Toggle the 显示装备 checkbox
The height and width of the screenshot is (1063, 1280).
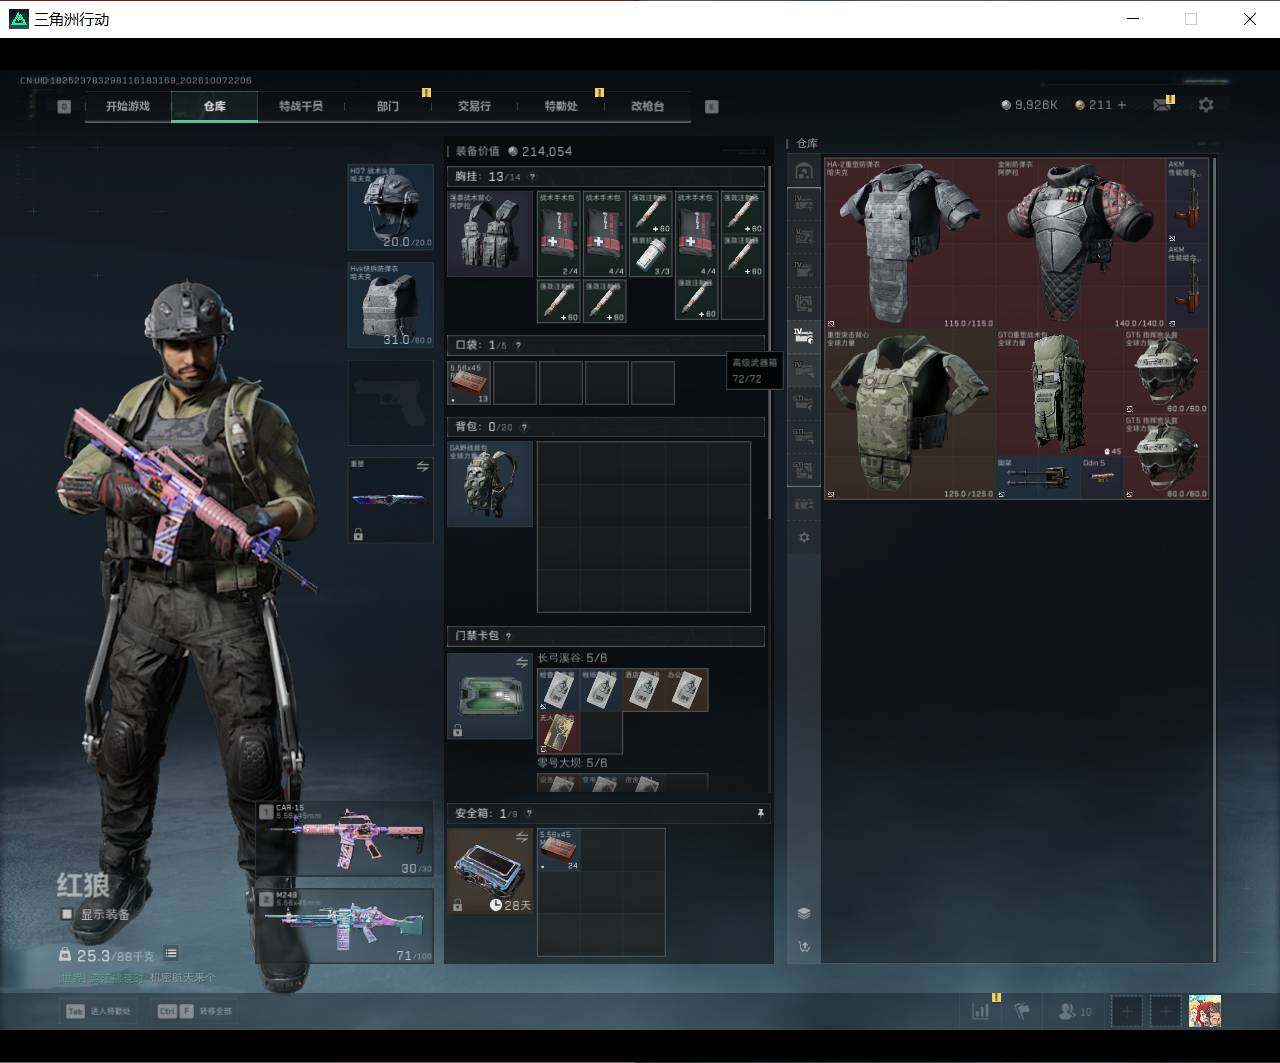pos(67,914)
